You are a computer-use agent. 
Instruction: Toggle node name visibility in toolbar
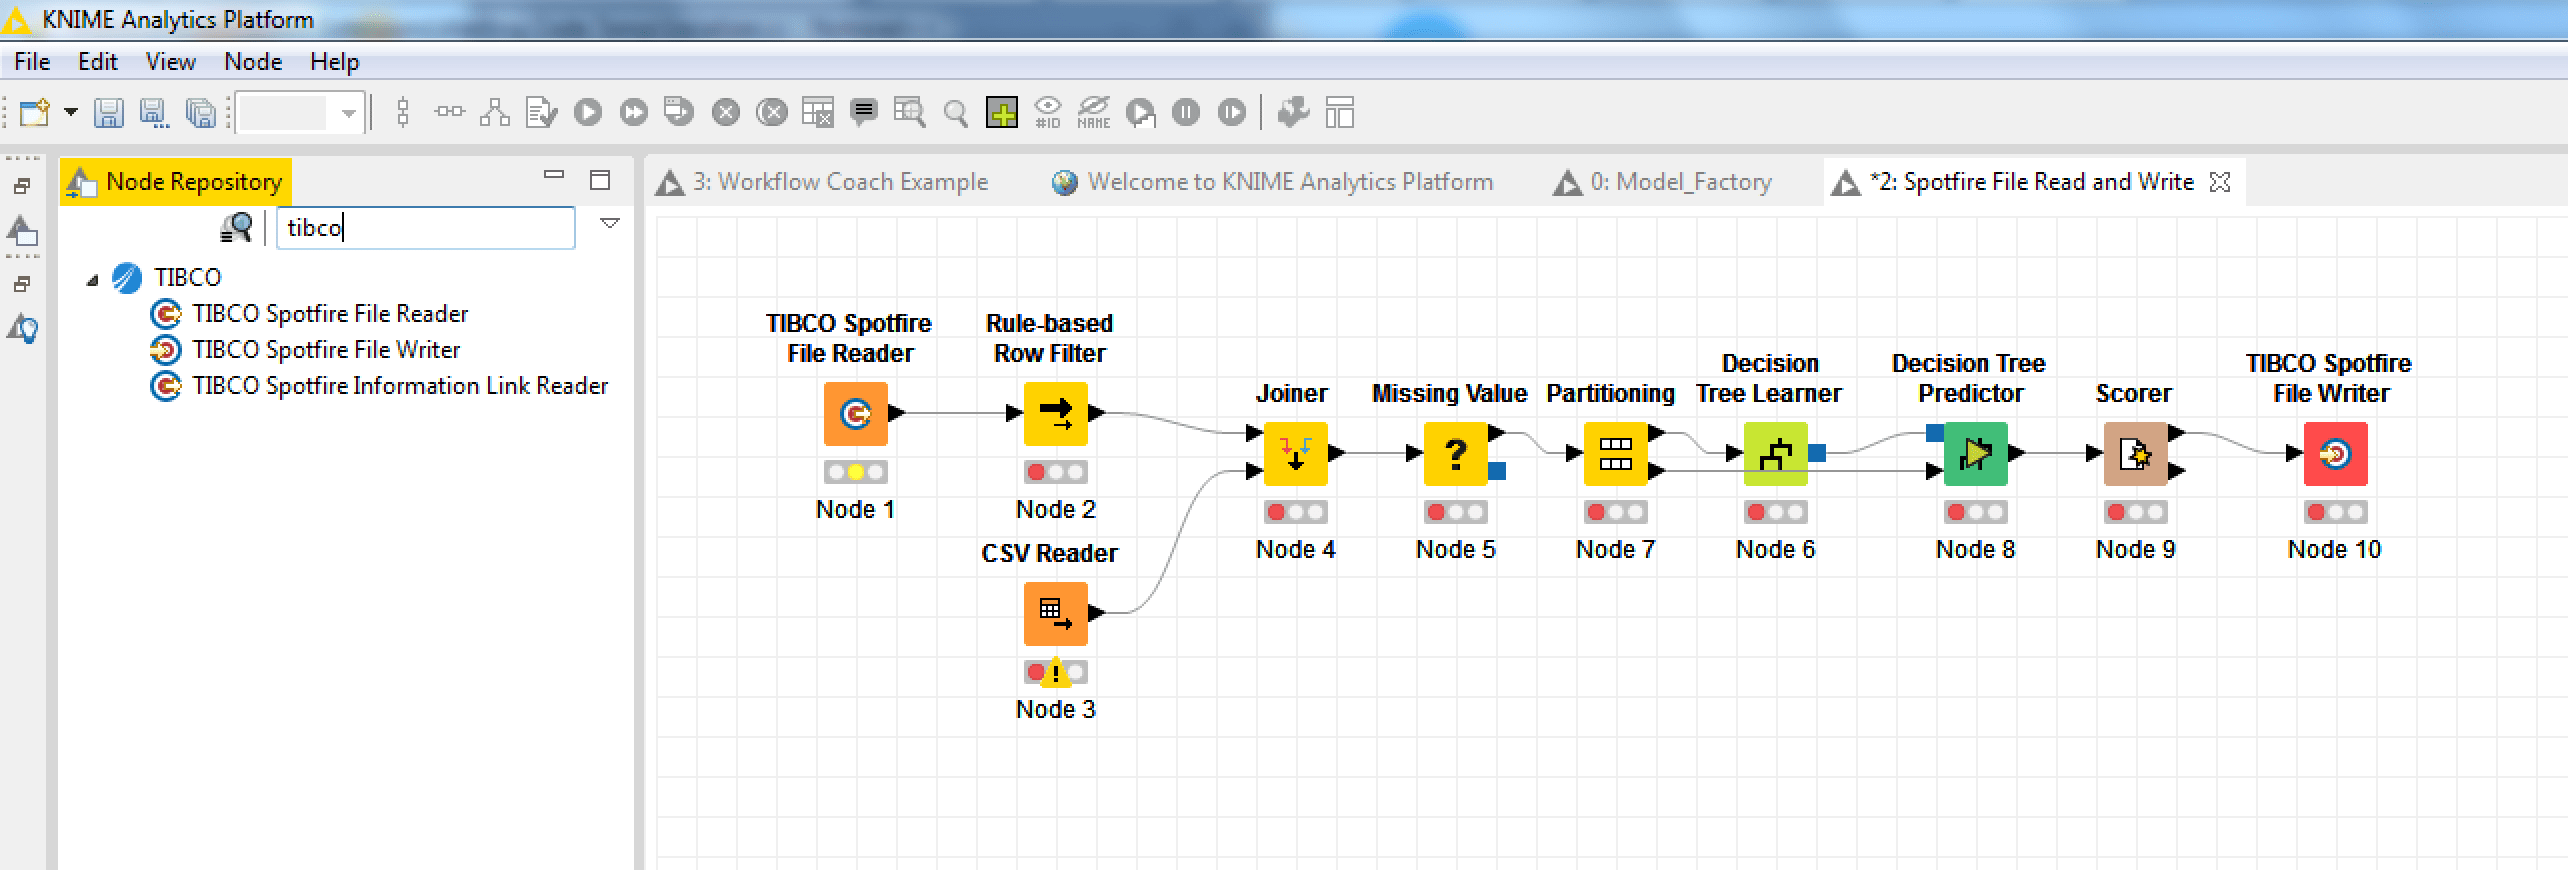coord(1093,113)
